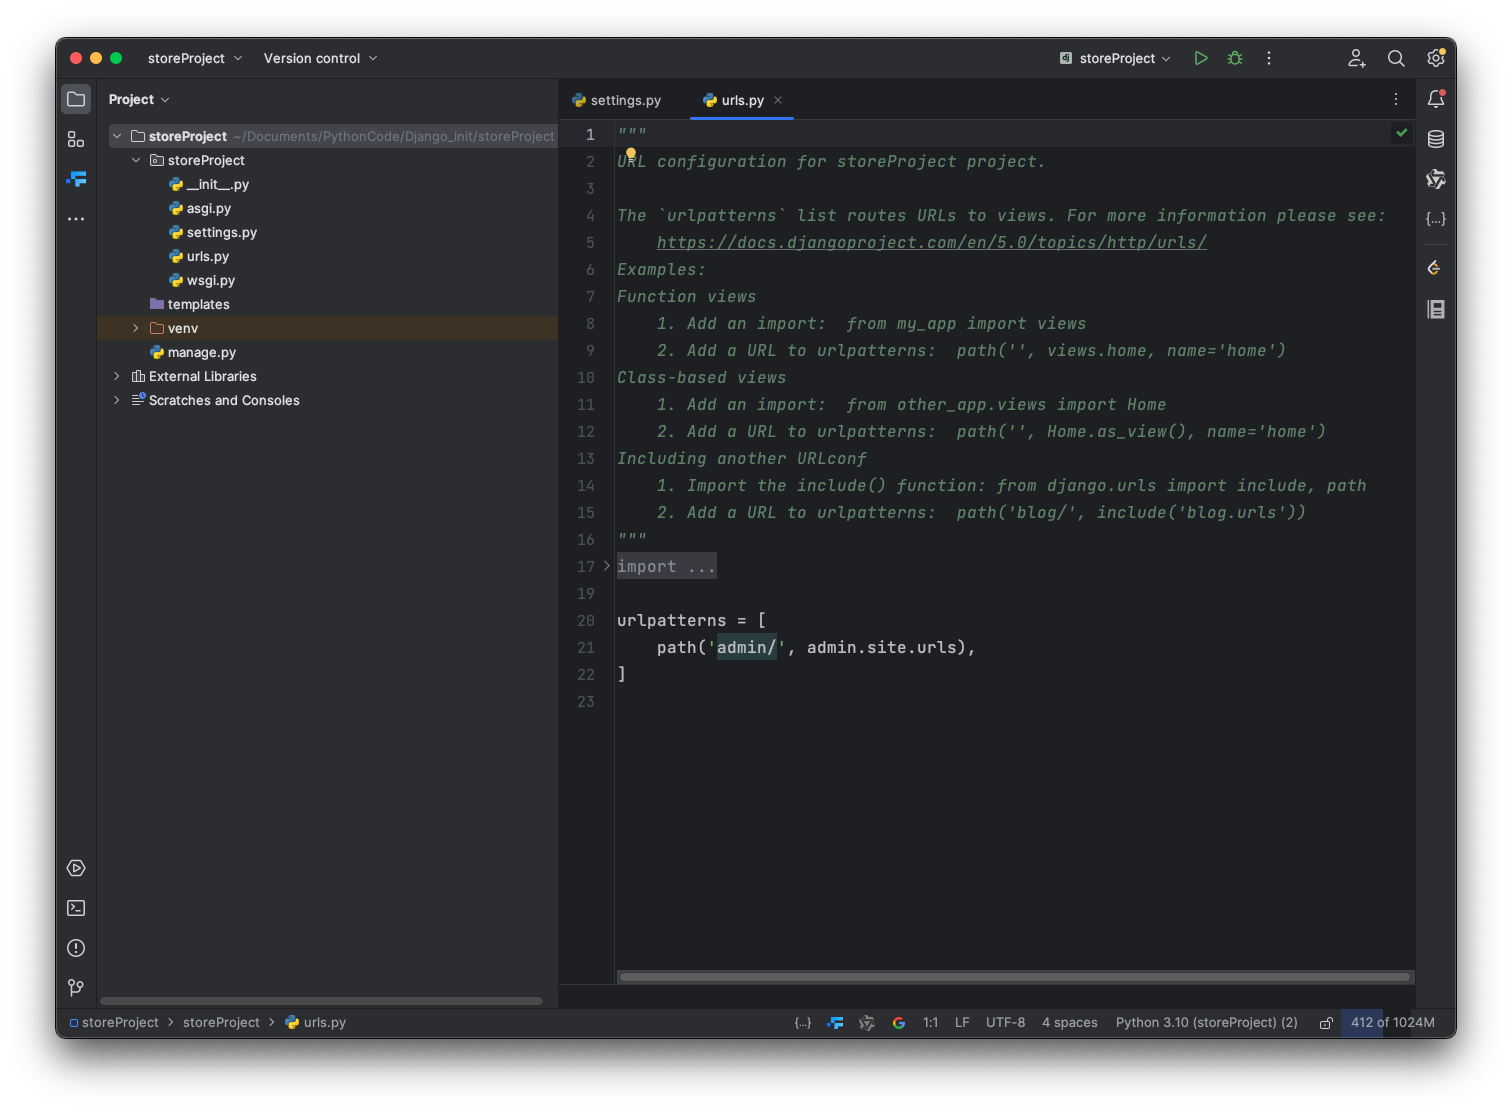This screenshot has height=1112, width=1512.
Task: Click Python 3.10 interpreter in status bar
Action: pyautogui.click(x=1206, y=1022)
